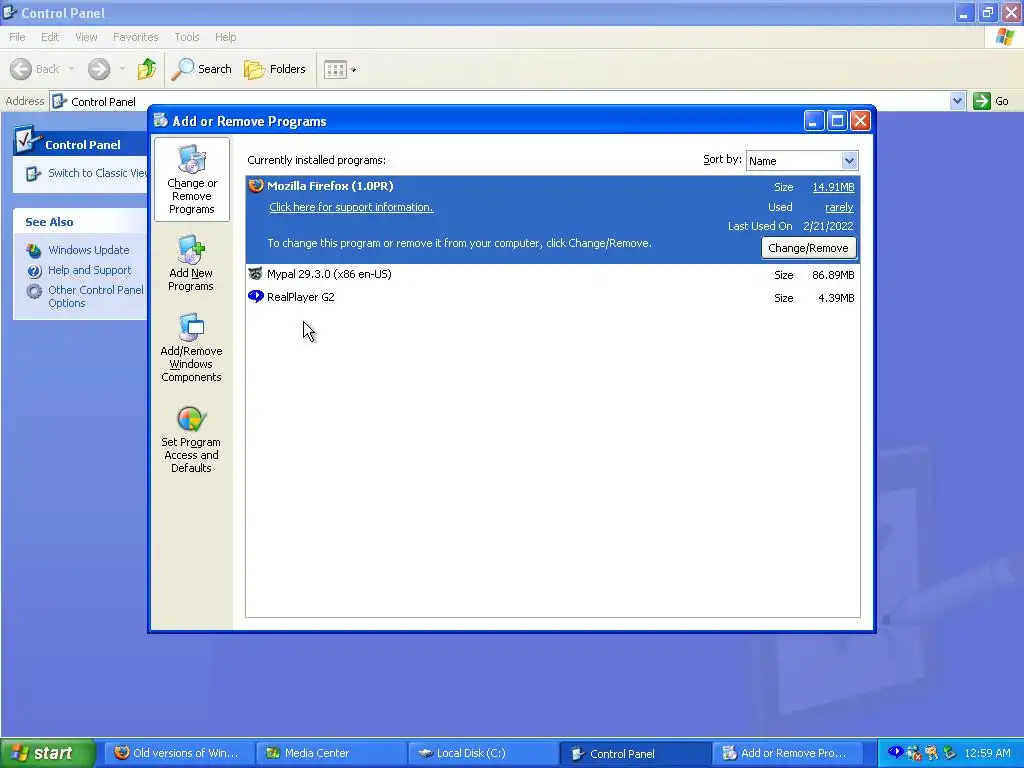Close the Add or Remove Programs window
Image resolution: width=1024 pixels, height=768 pixels.
tap(861, 121)
